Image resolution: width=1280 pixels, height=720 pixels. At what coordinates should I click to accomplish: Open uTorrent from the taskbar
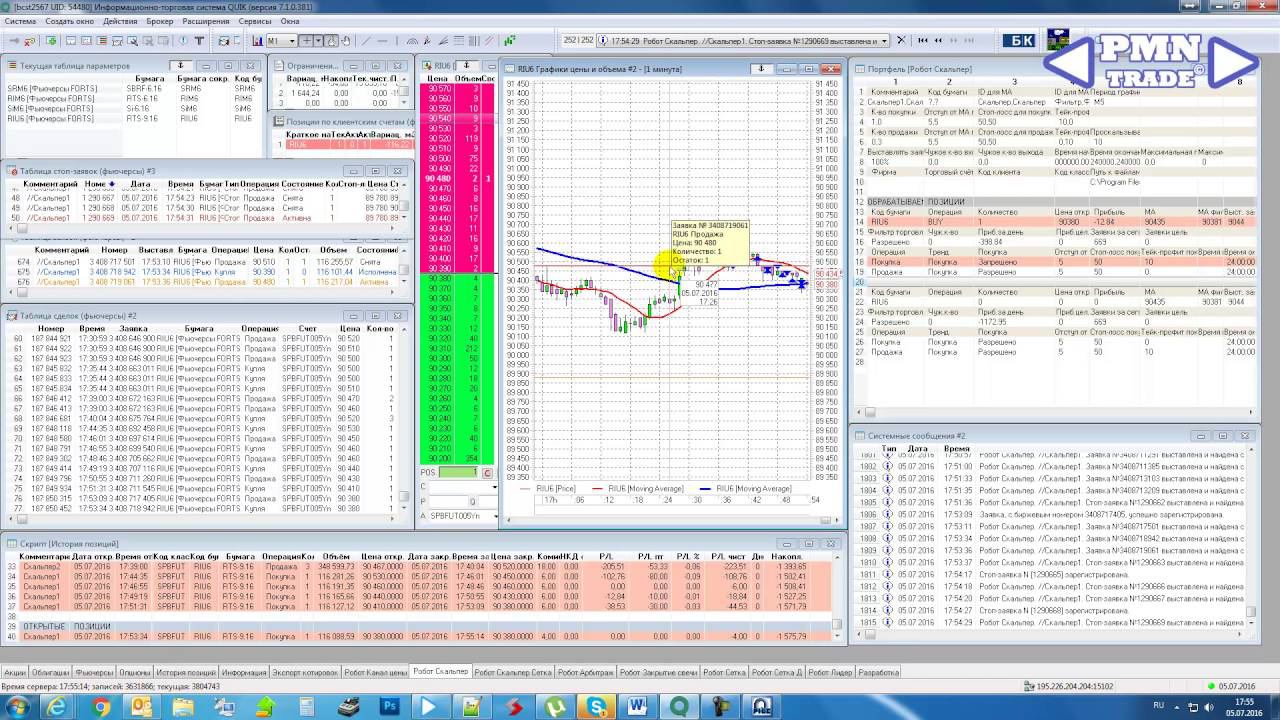pyautogui.click(x=554, y=707)
